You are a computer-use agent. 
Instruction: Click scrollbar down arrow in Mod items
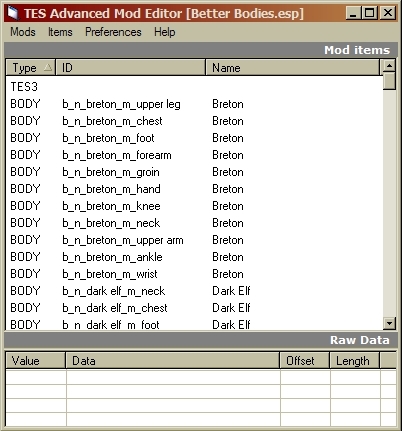(389, 323)
